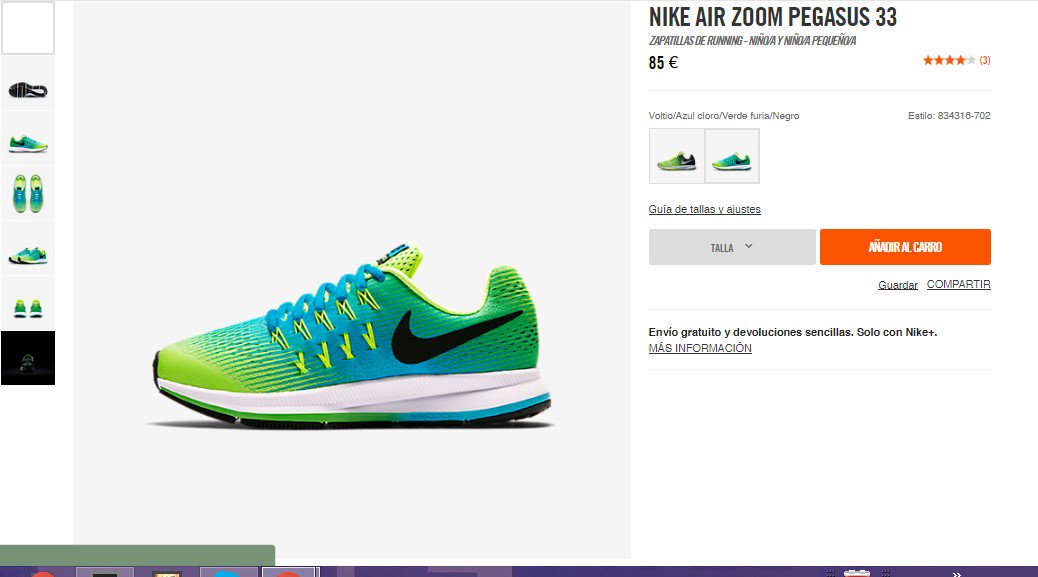Click the Guardar link
The image size is (1038, 577).
click(898, 285)
